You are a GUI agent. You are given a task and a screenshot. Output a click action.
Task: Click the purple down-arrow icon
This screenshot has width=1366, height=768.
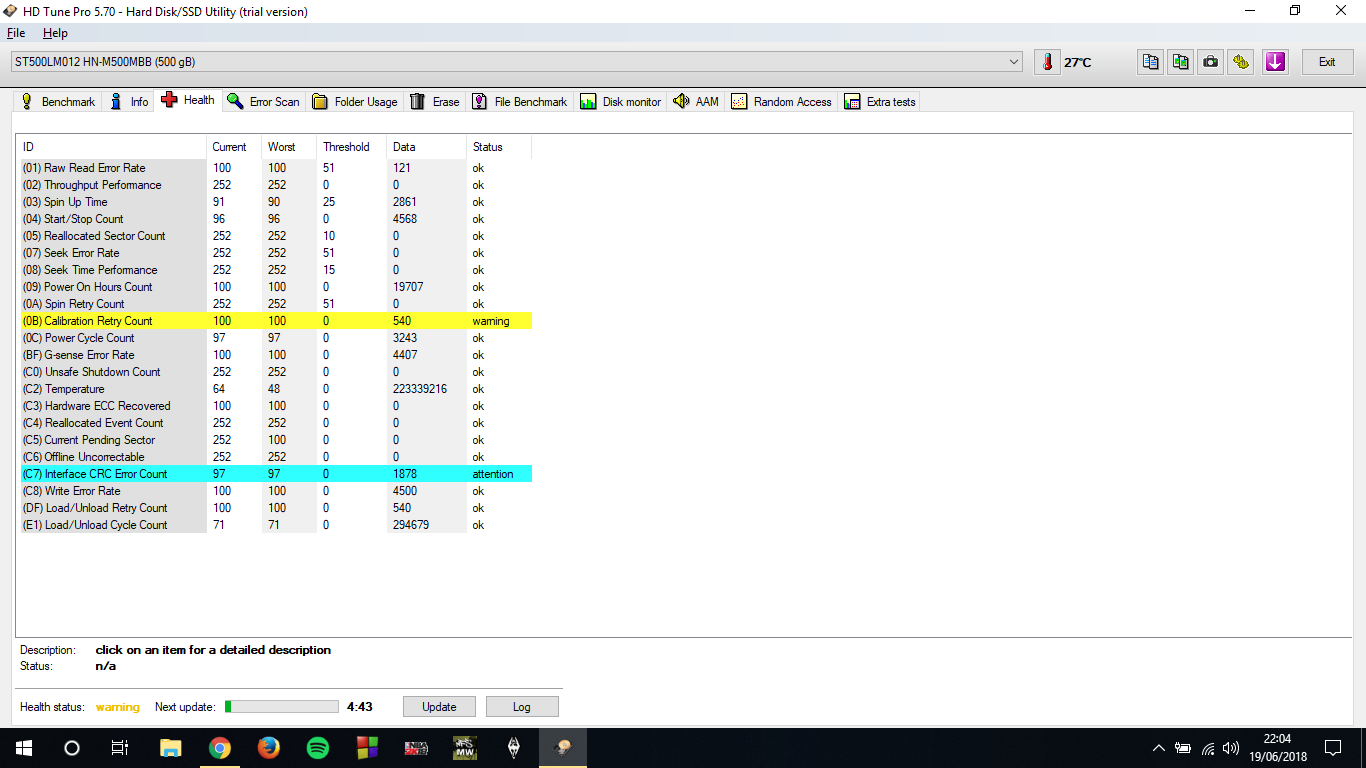pyautogui.click(x=1275, y=62)
